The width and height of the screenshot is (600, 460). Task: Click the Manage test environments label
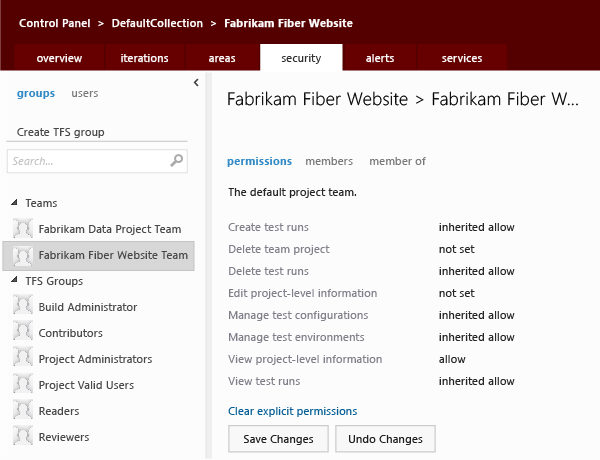pyautogui.click(x=296, y=337)
